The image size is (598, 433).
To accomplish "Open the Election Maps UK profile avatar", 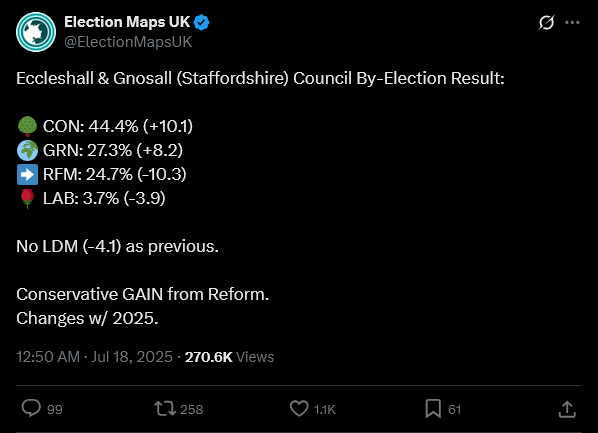I will pyautogui.click(x=36, y=32).
